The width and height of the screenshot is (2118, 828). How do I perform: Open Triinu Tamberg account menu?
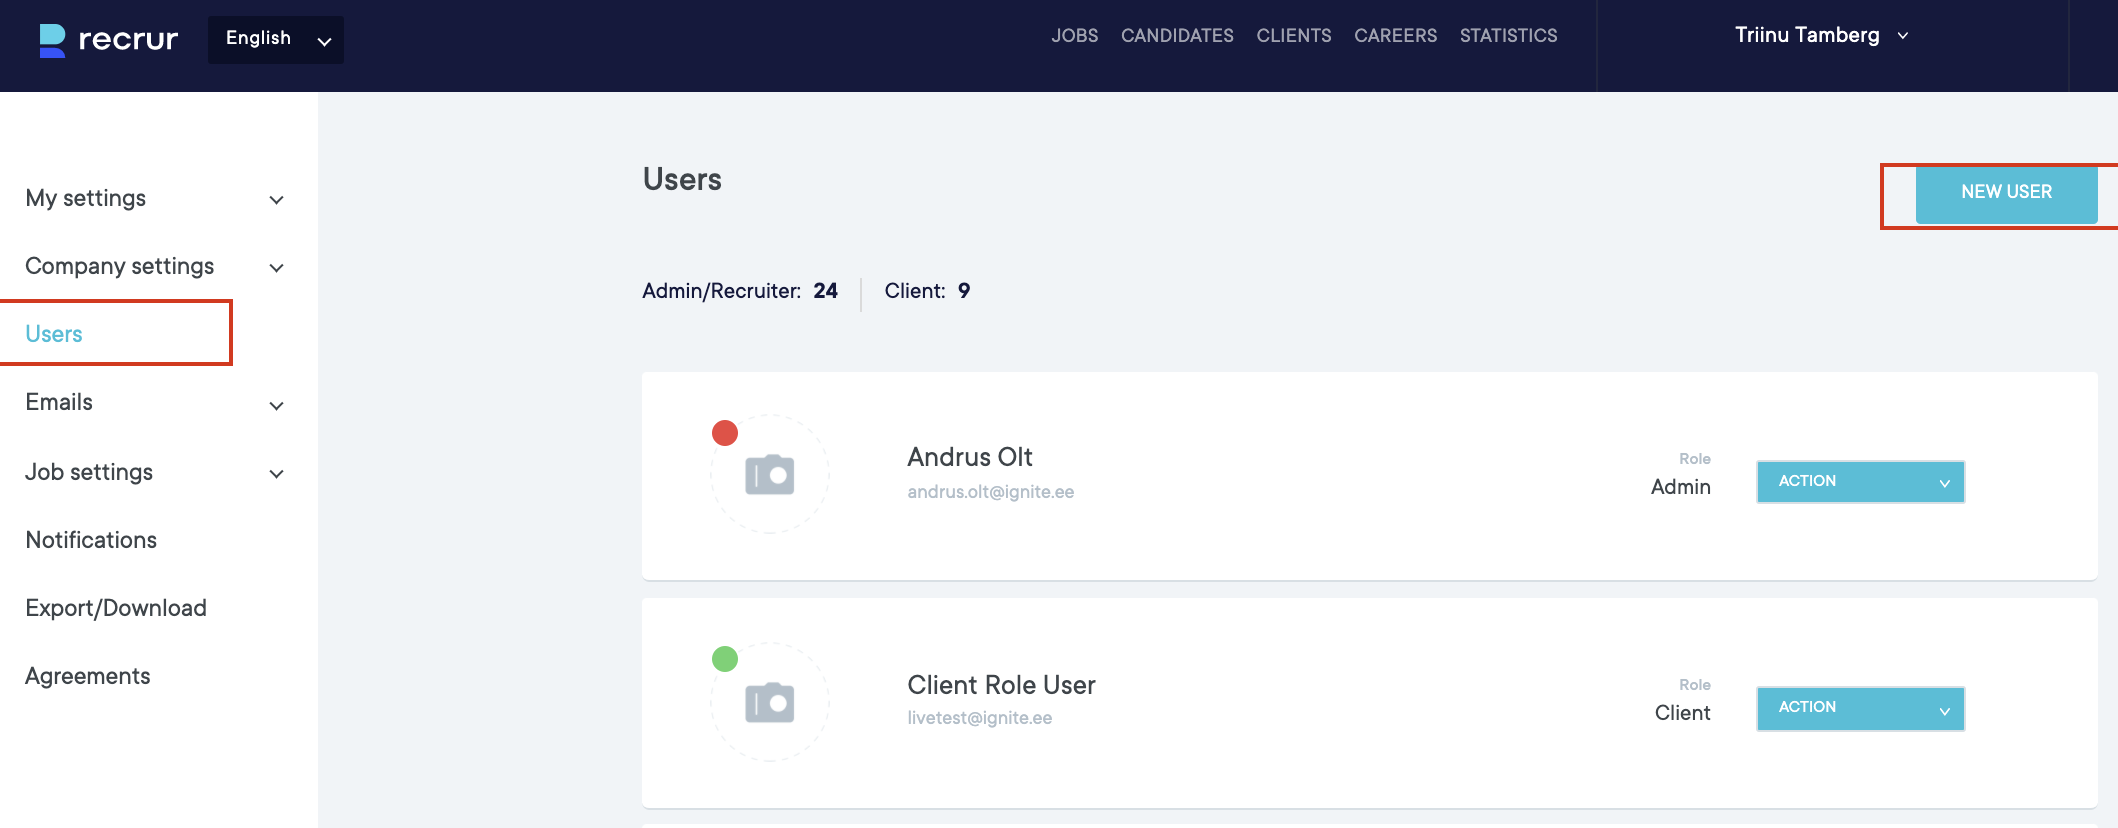tap(1821, 36)
